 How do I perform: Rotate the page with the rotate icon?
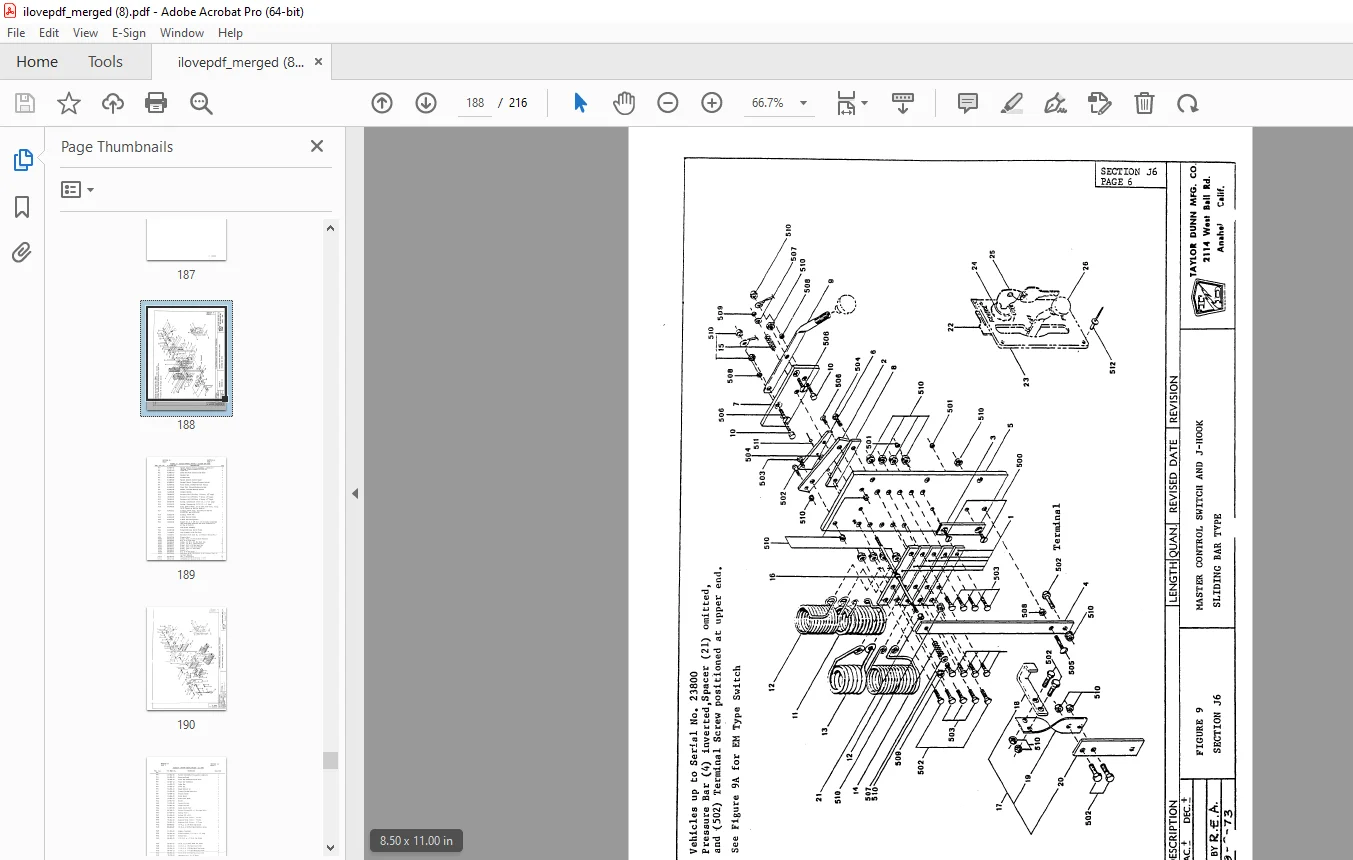(1187, 103)
